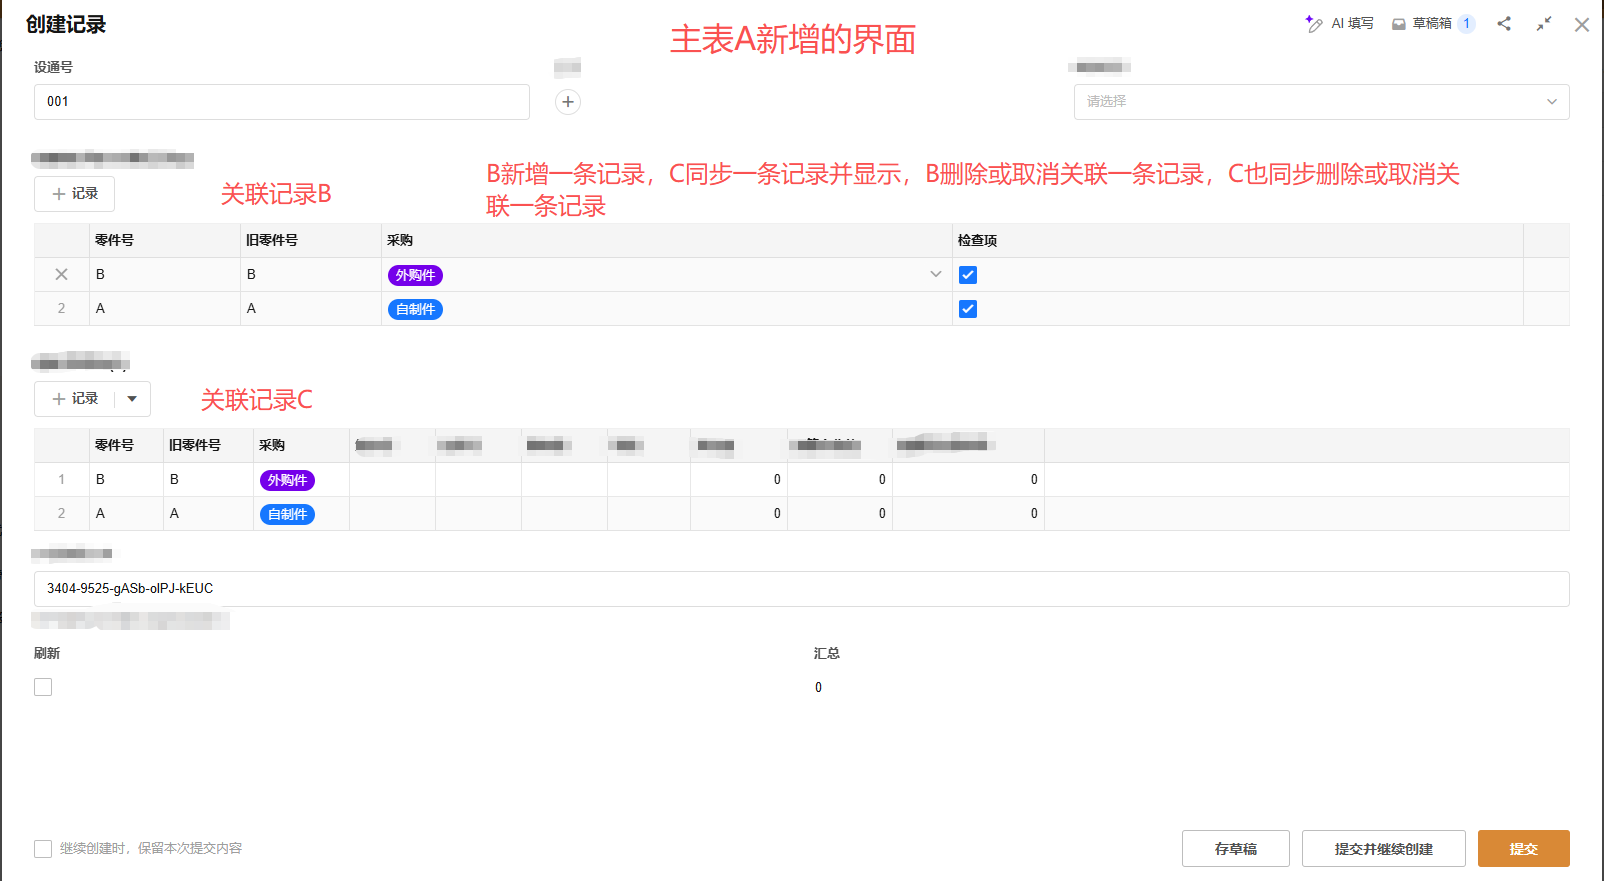The image size is (1604, 881).
Task: Click 外购件 tag in table B
Action: 415,275
